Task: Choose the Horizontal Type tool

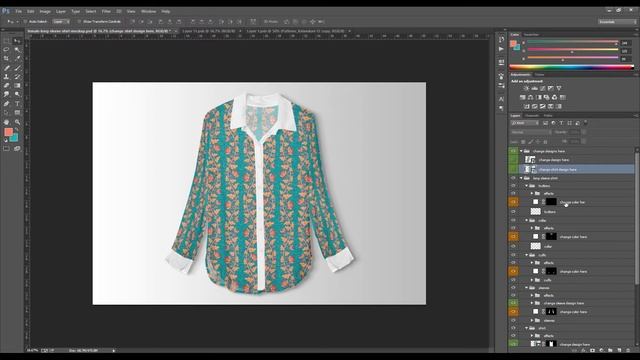Action: click(x=17, y=104)
